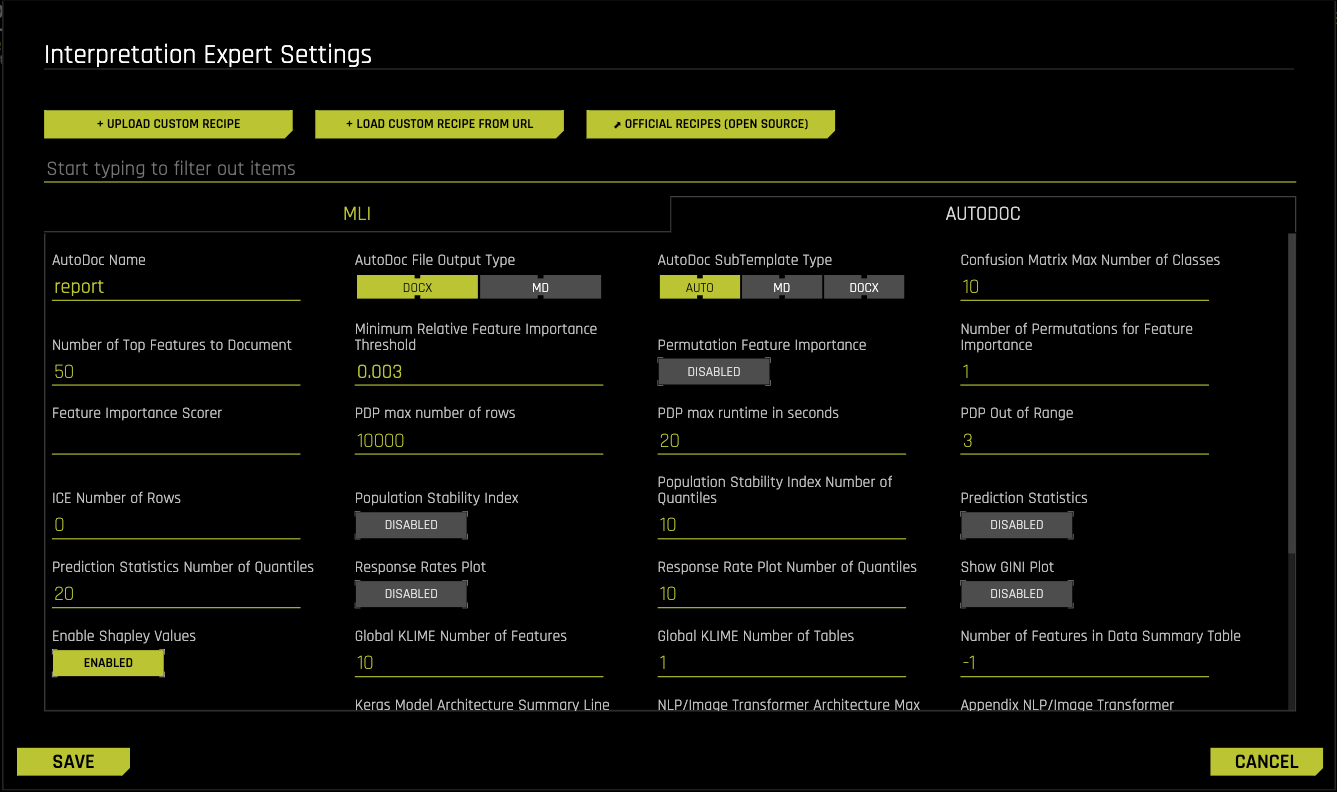
Task: Save the expert settings
Action: 72,761
